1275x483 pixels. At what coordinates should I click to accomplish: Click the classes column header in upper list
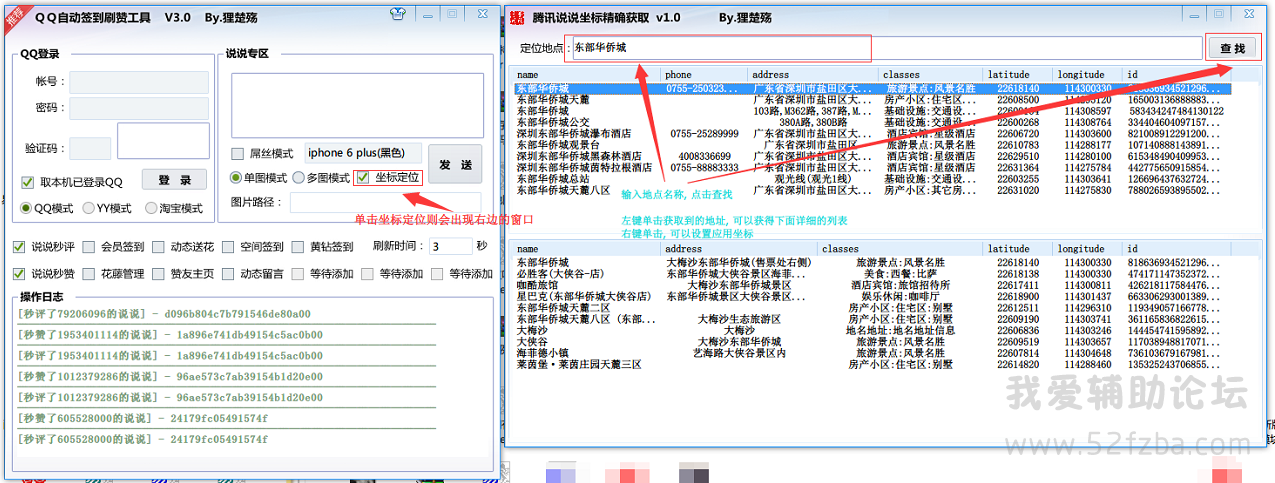(930, 75)
